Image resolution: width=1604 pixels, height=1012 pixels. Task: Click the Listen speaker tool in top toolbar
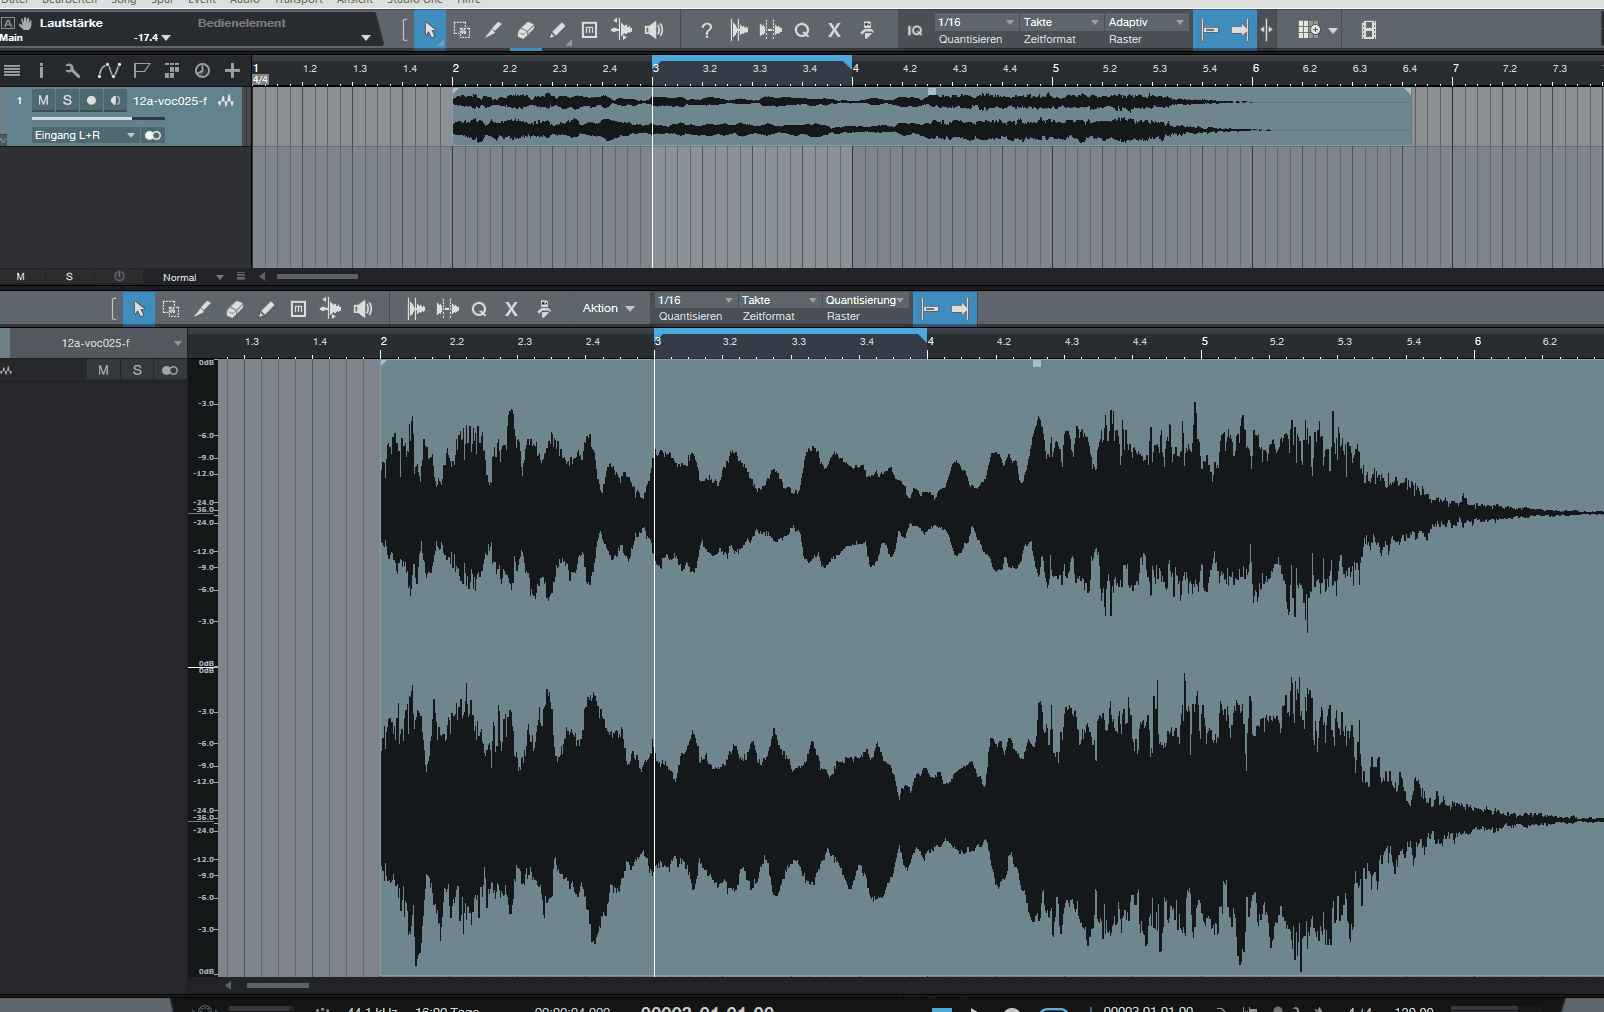(x=654, y=30)
